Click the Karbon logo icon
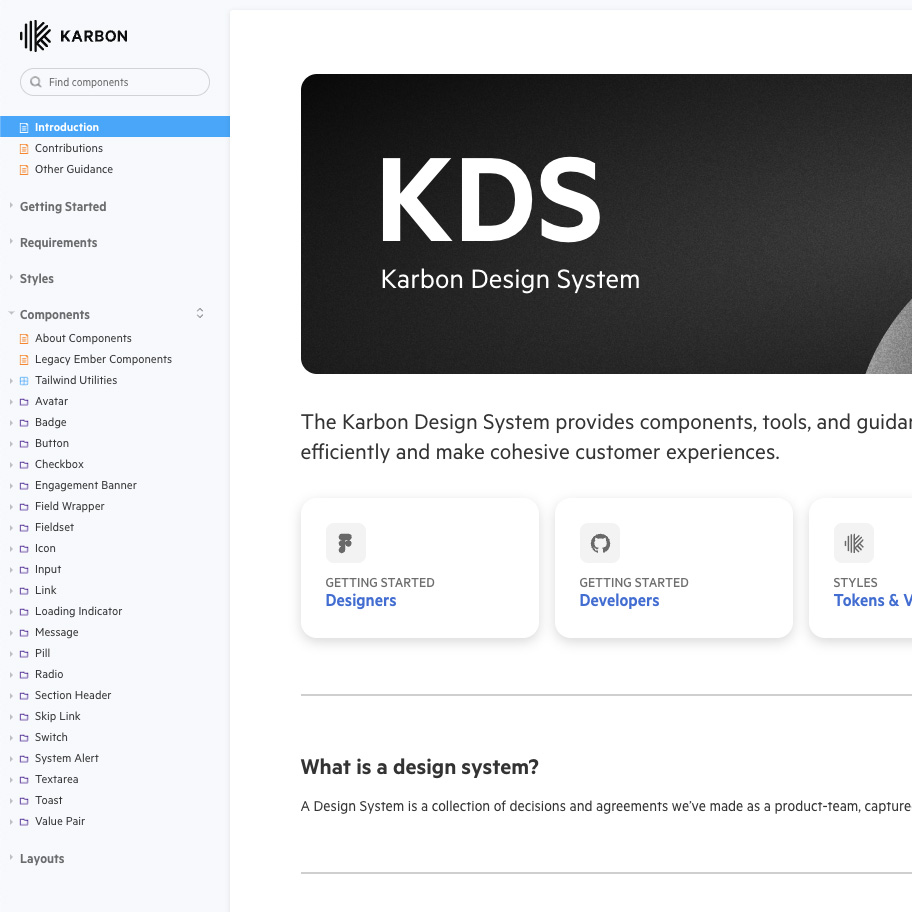912x912 pixels. coord(35,36)
